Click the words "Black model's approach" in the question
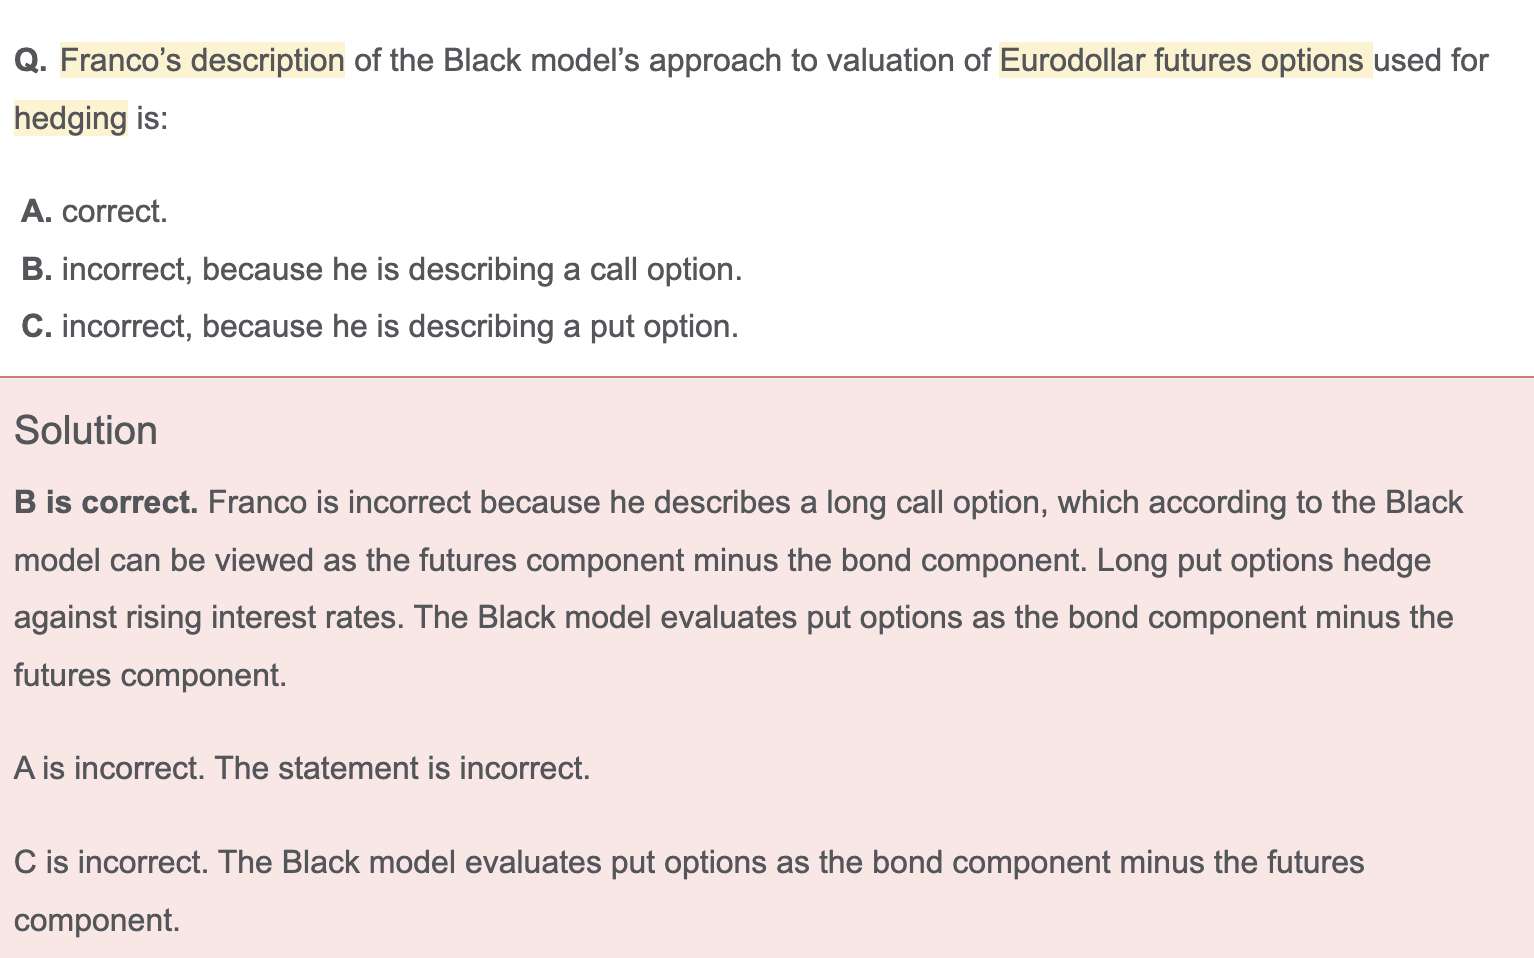The width and height of the screenshot is (1534, 958). pos(612,61)
